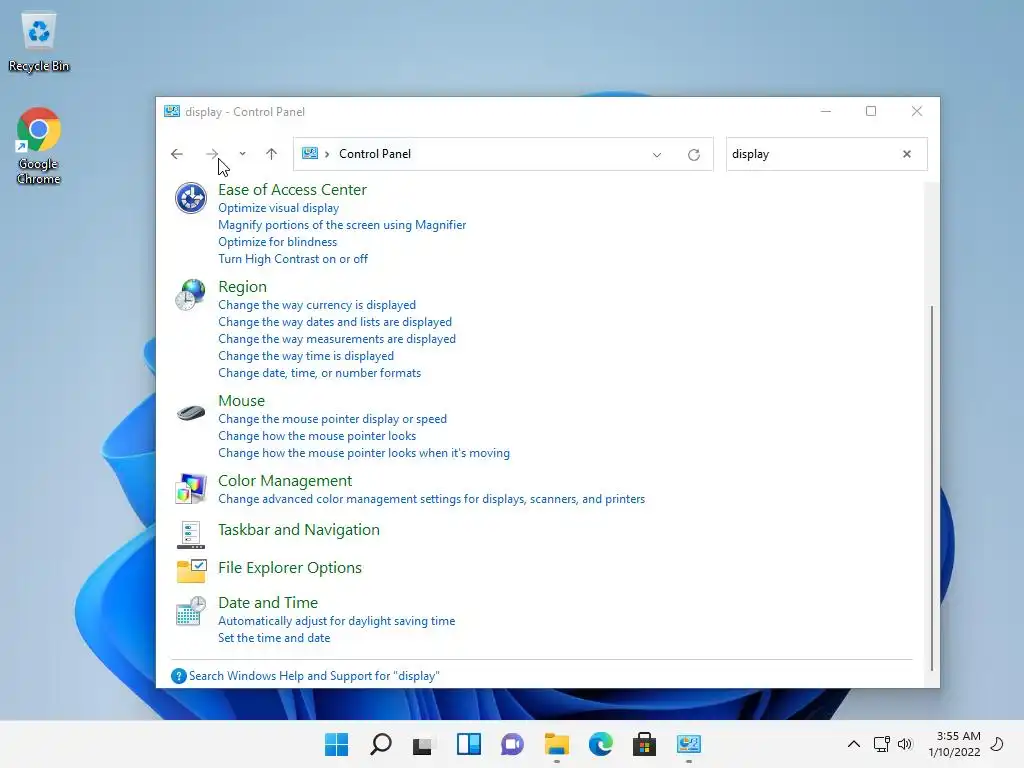
Task: Click Change how the mouse pointer looks
Action: (317, 436)
